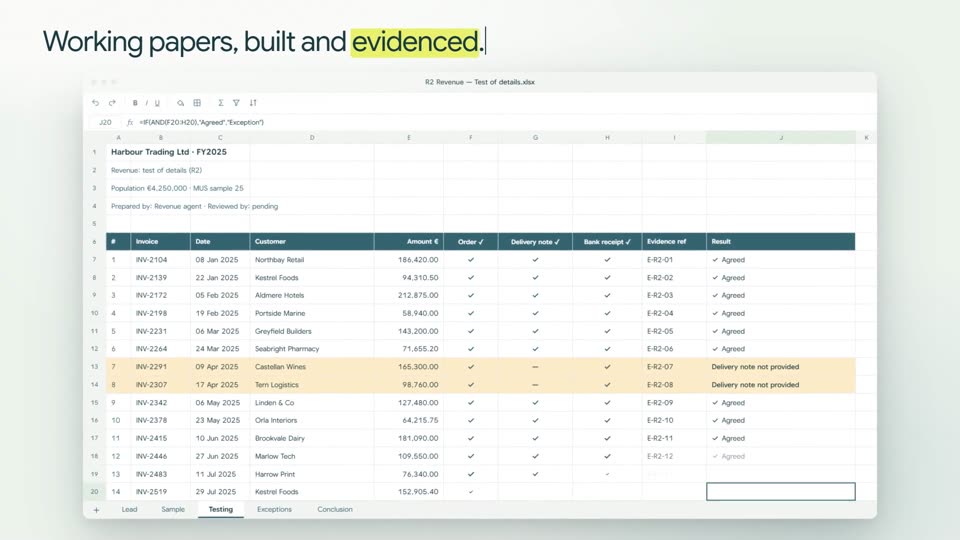
Task: Click the Customer column header cell
Action: pos(312,242)
